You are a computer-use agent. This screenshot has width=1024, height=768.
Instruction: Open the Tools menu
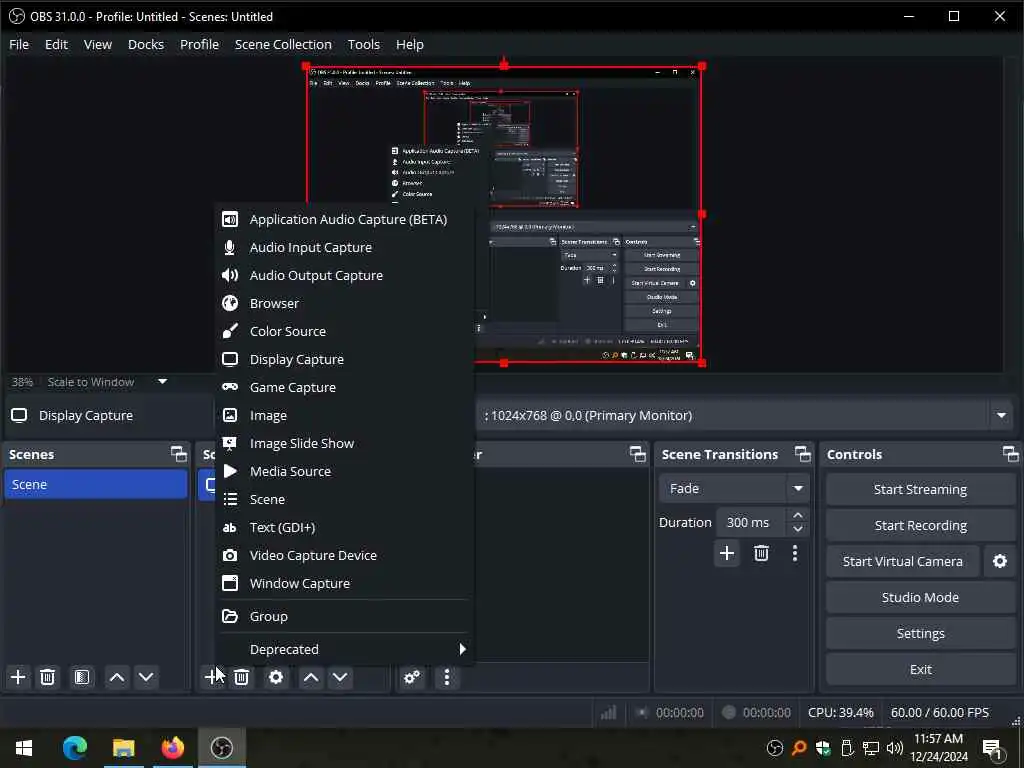(364, 44)
